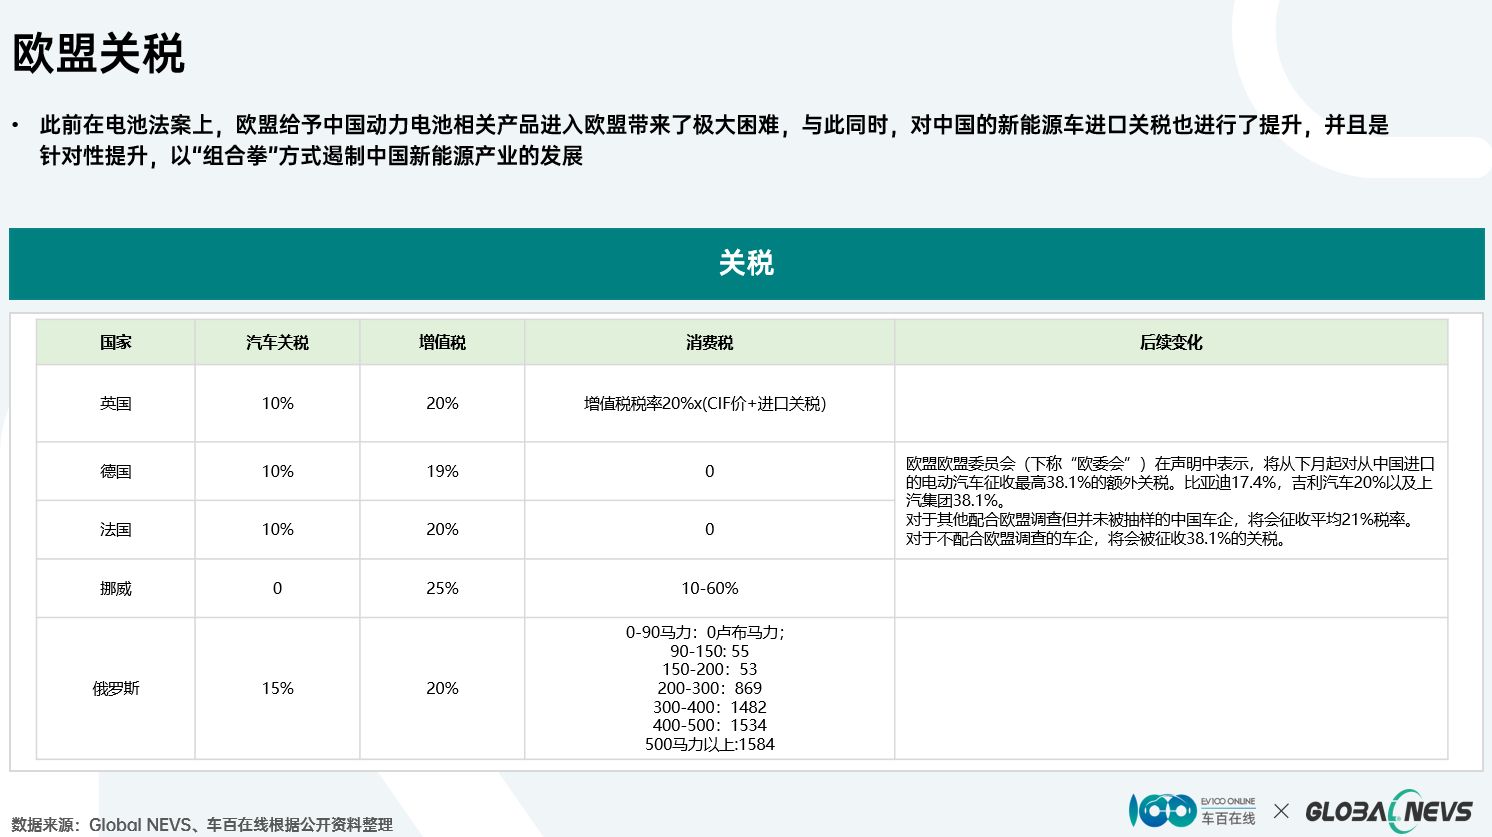Click the 德国 country cell

click(x=116, y=472)
